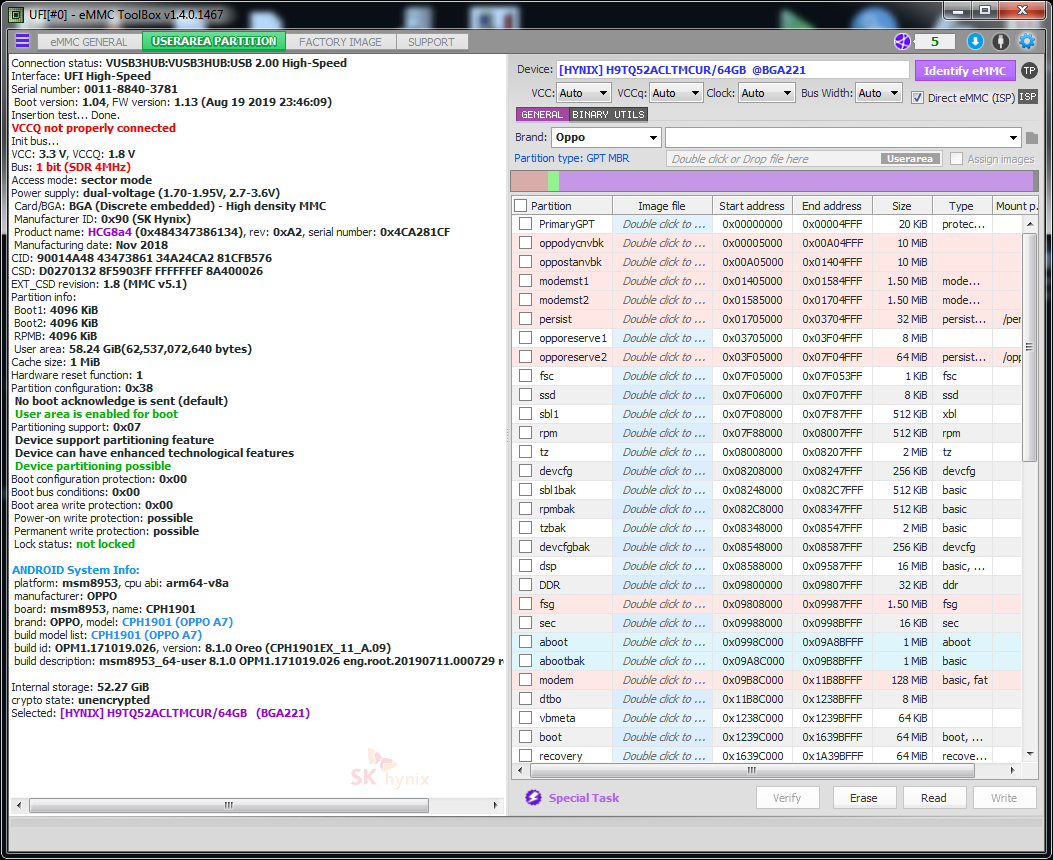Switch to the FACTORY IMAGE tab
The image size is (1053, 860).
[340, 42]
